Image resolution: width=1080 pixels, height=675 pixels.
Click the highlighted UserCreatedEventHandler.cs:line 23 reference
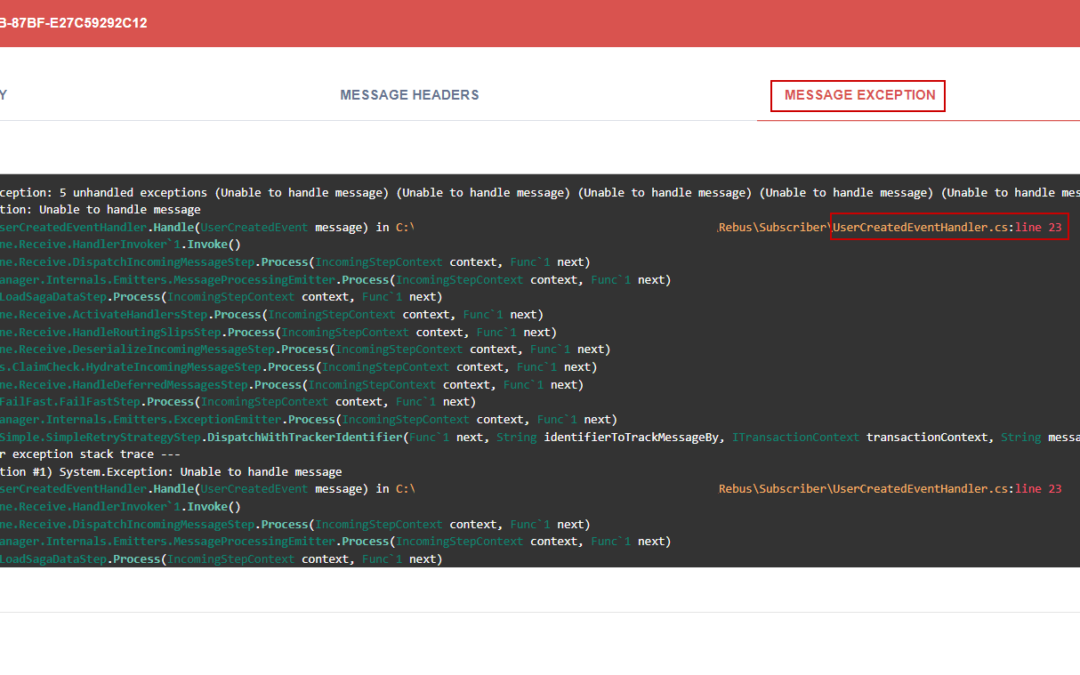pos(948,227)
